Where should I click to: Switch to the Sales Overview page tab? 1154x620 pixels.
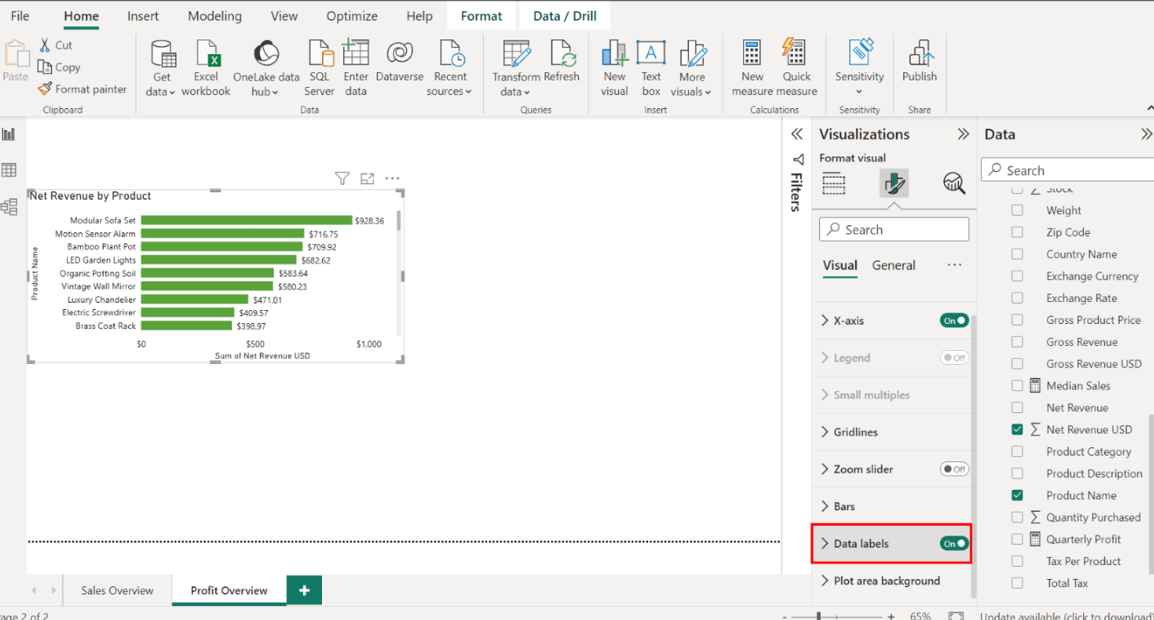click(x=117, y=590)
